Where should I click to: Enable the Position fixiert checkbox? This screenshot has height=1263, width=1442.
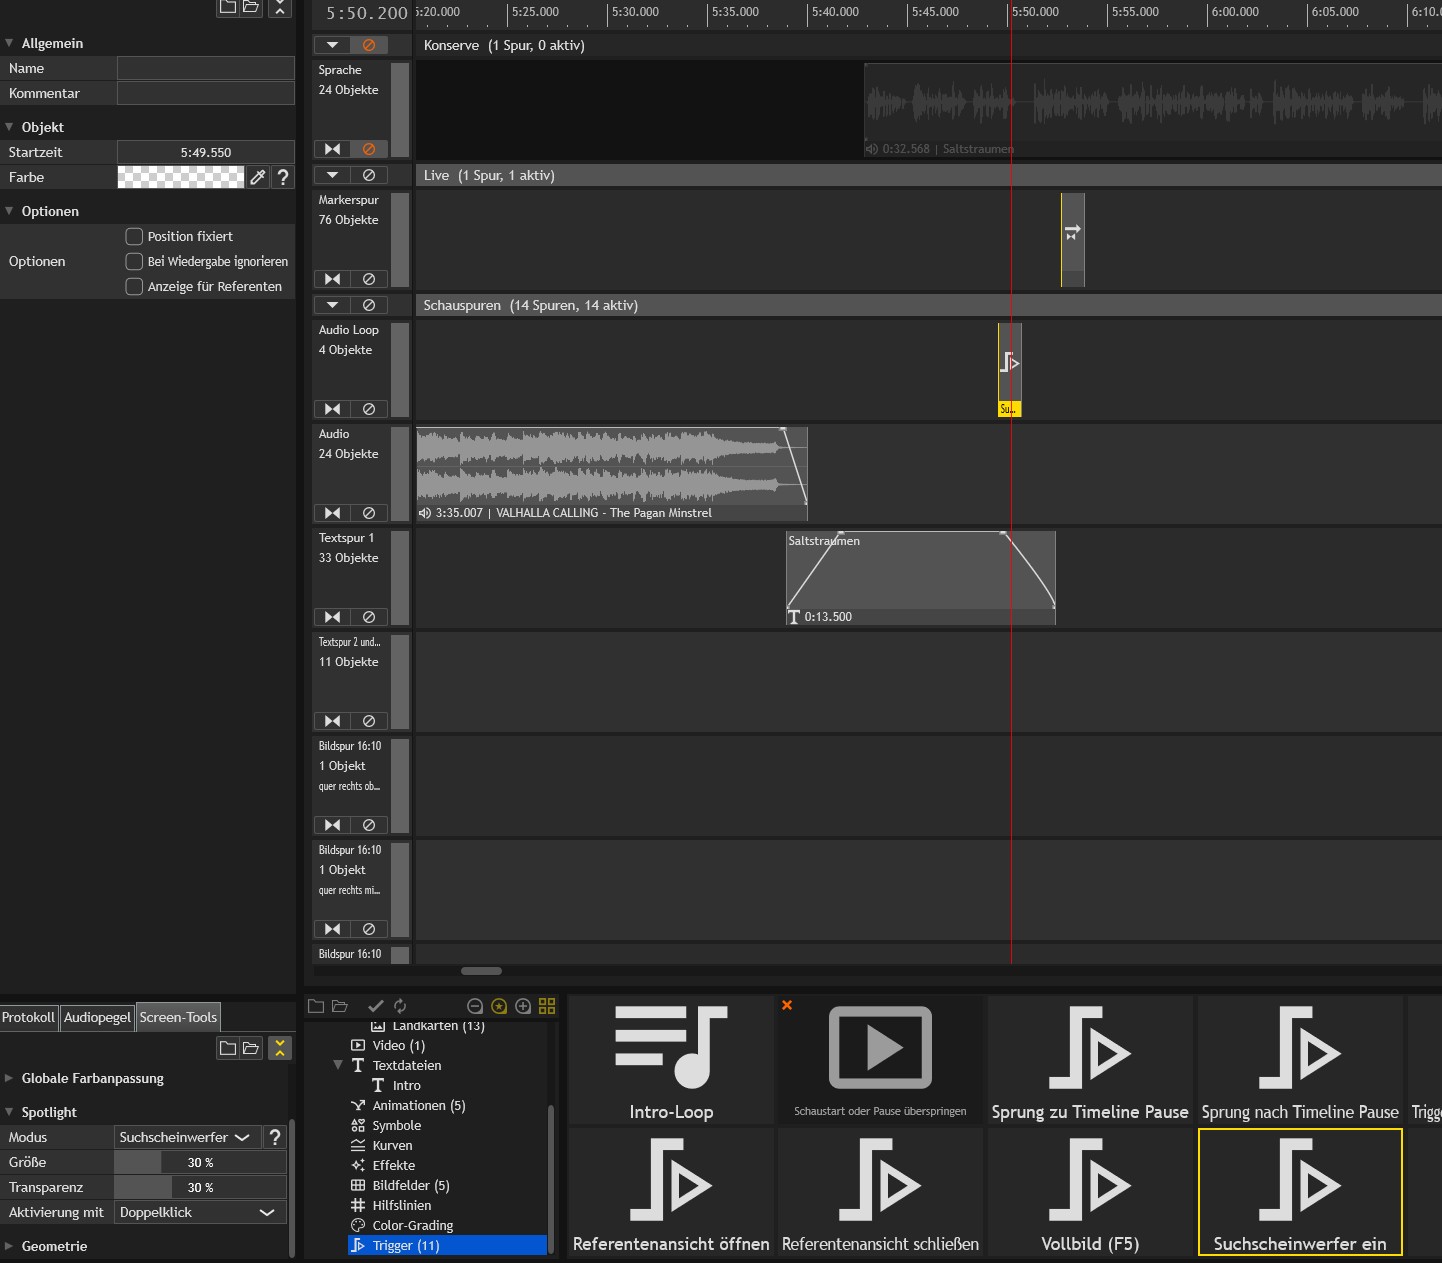tap(134, 237)
